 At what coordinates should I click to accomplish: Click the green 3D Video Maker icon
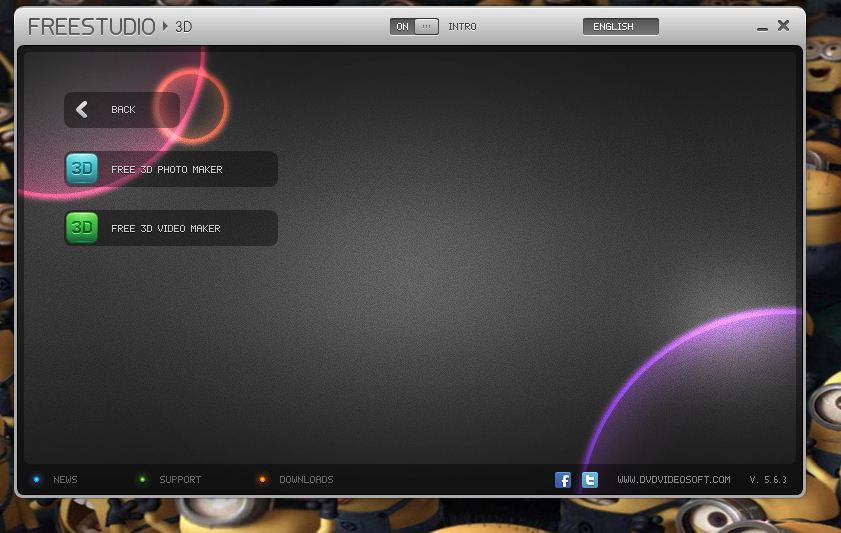tap(82, 228)
